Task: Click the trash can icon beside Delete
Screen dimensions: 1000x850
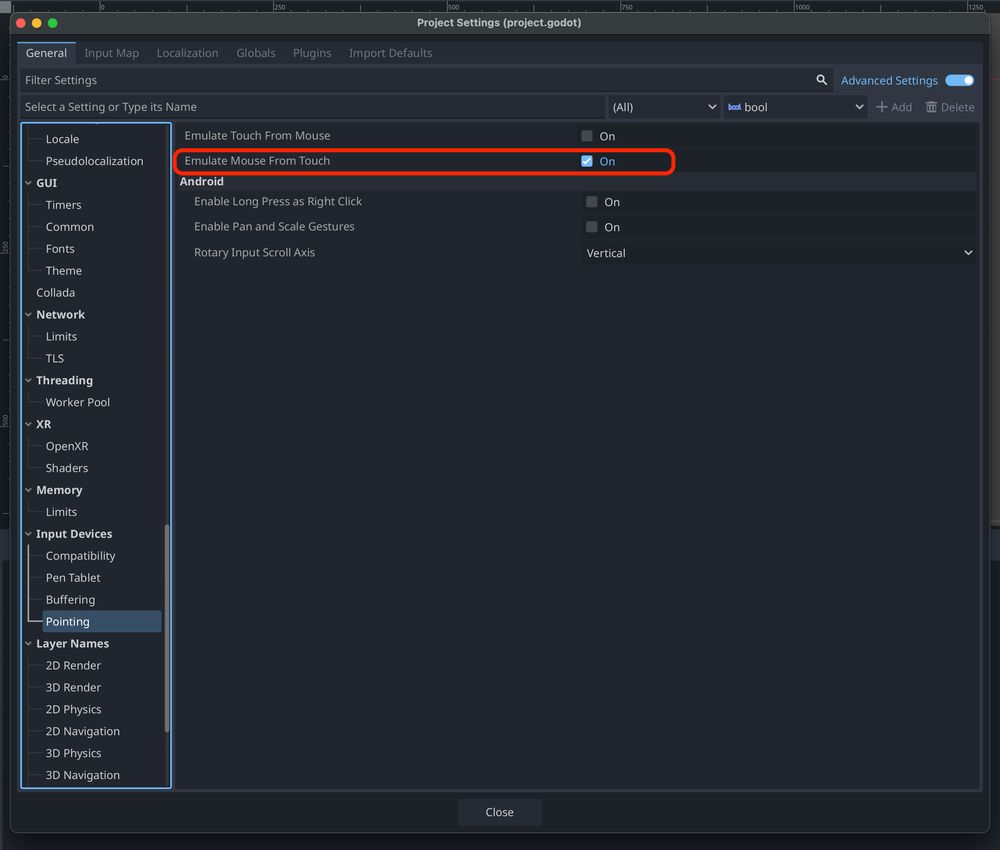Action: pos(931,107)
